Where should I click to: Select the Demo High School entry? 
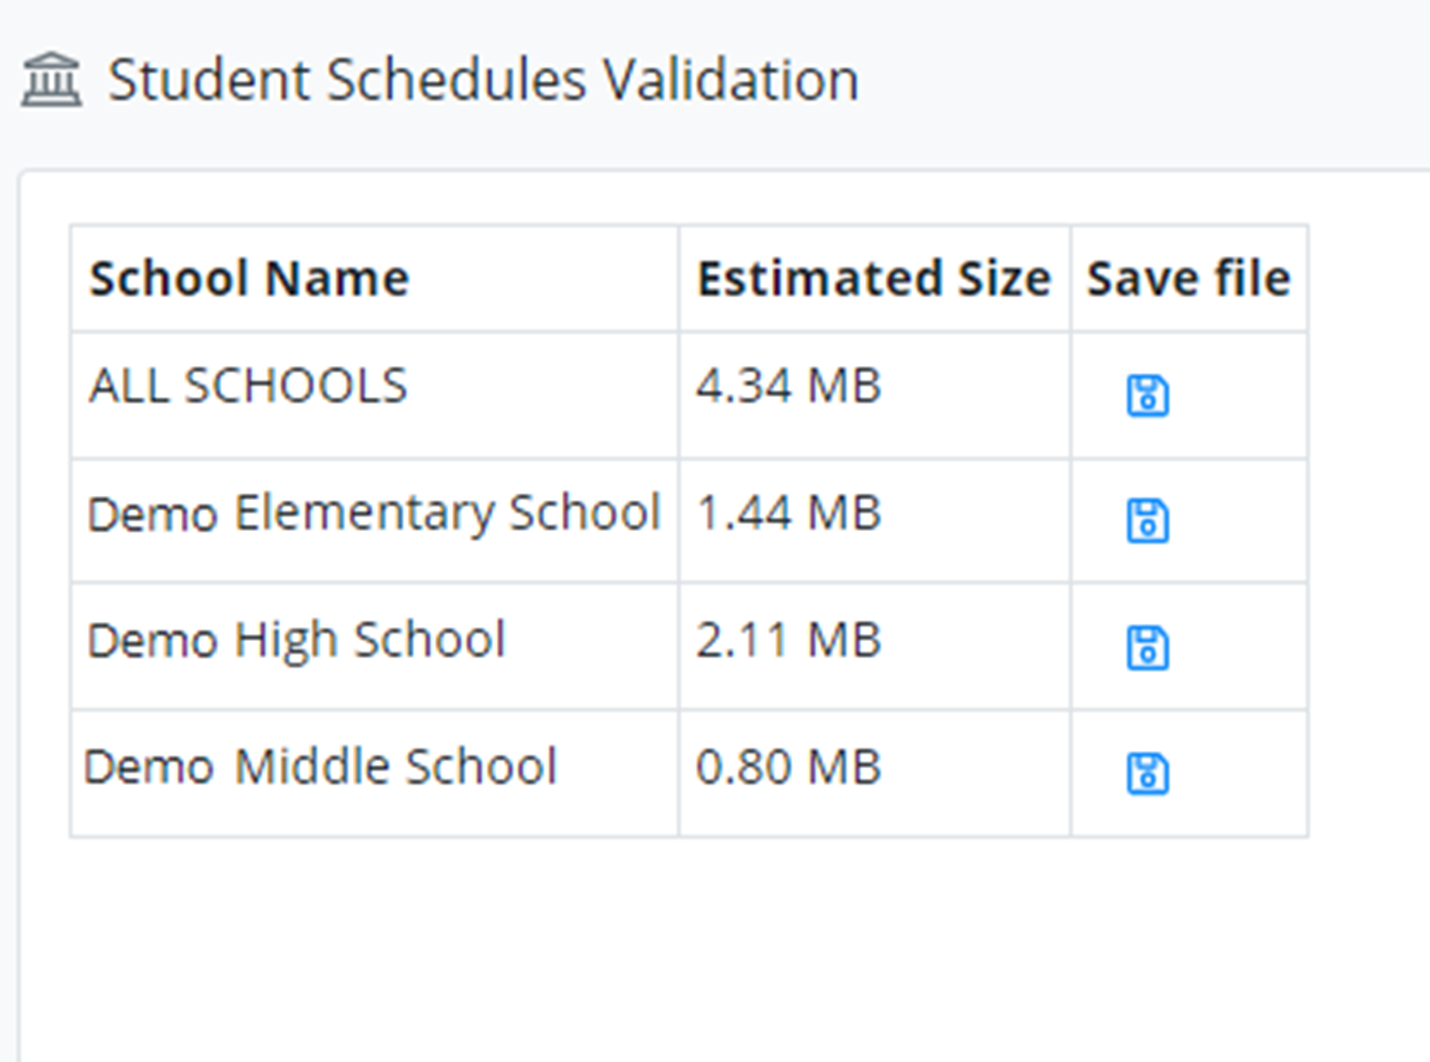296,640
